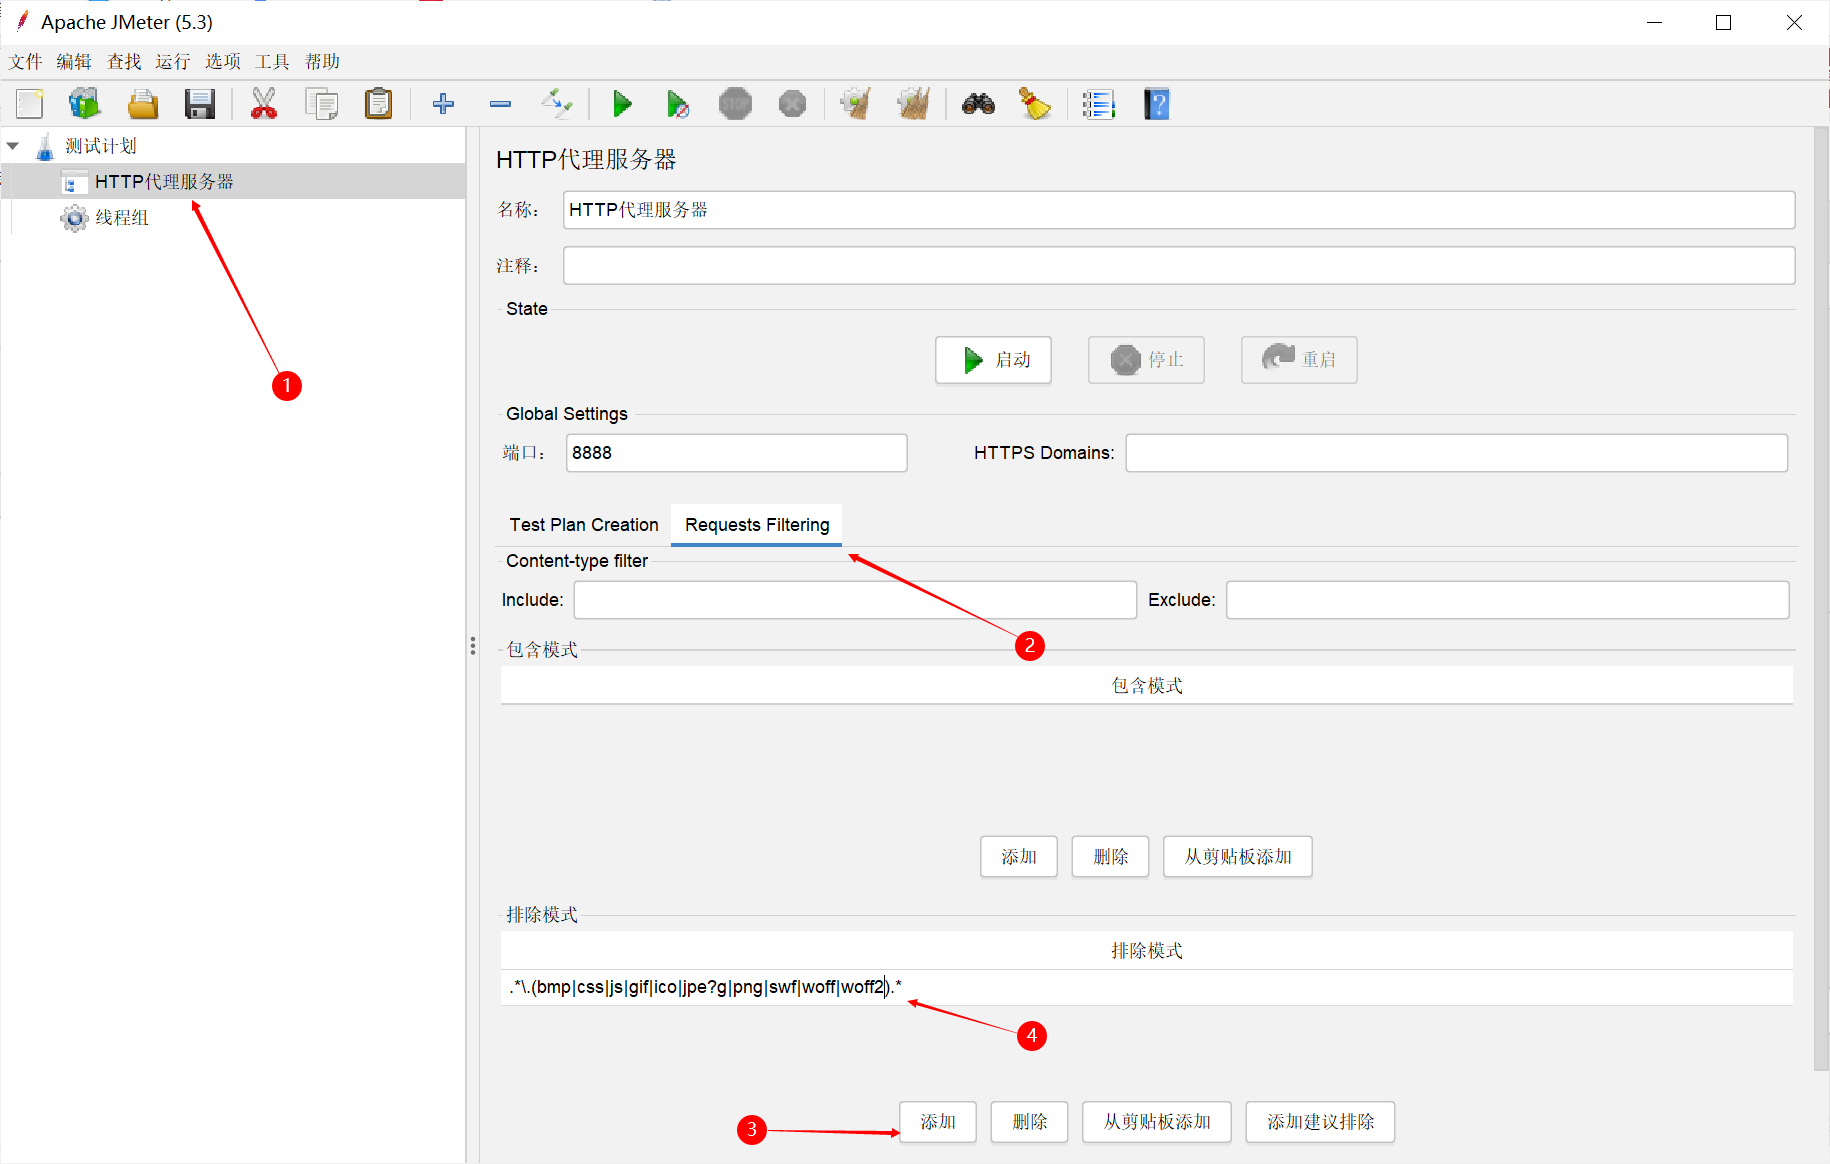Click 从剪贴板添加 under 包含模式
The width and height of the screenshot is (1830, 1164).
pyautogui.click(x=1238, y=857)
